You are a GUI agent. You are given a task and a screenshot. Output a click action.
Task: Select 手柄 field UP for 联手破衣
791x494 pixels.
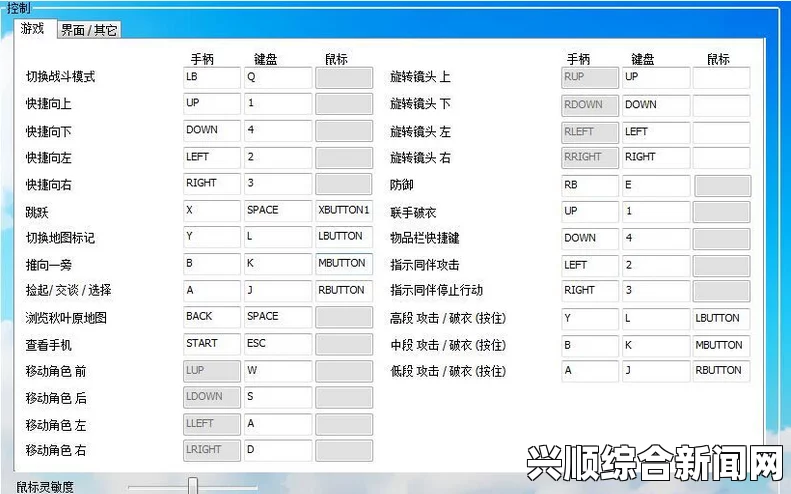click(x=590, y=212)
